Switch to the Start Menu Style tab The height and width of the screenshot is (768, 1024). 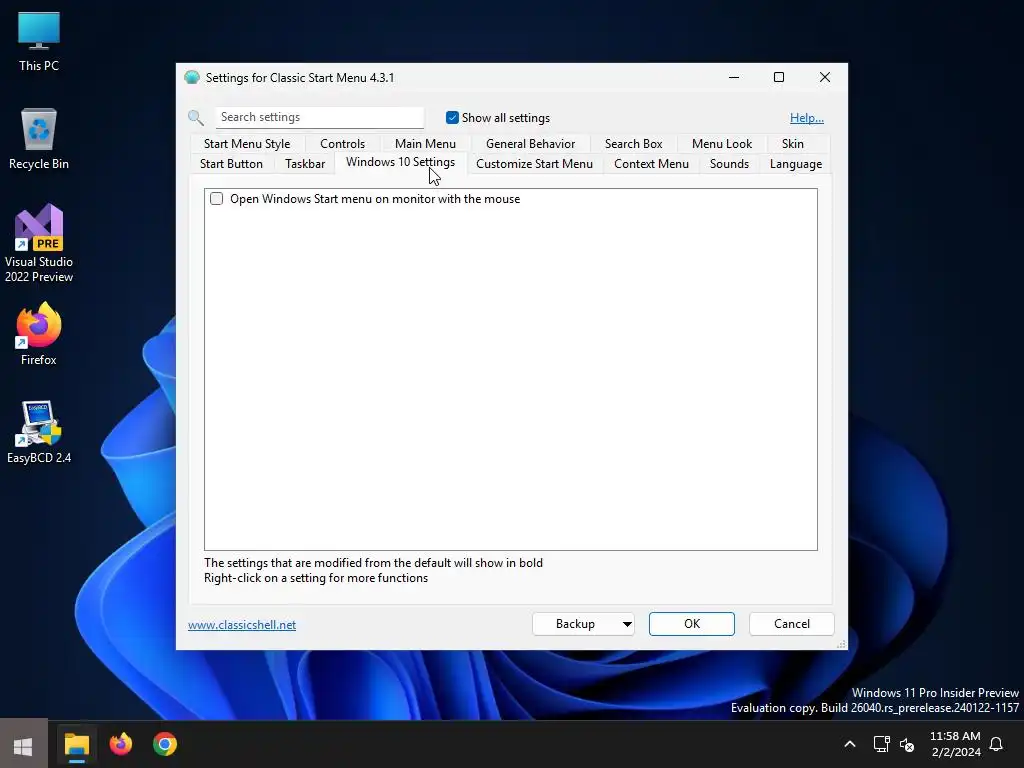[247, 144]
